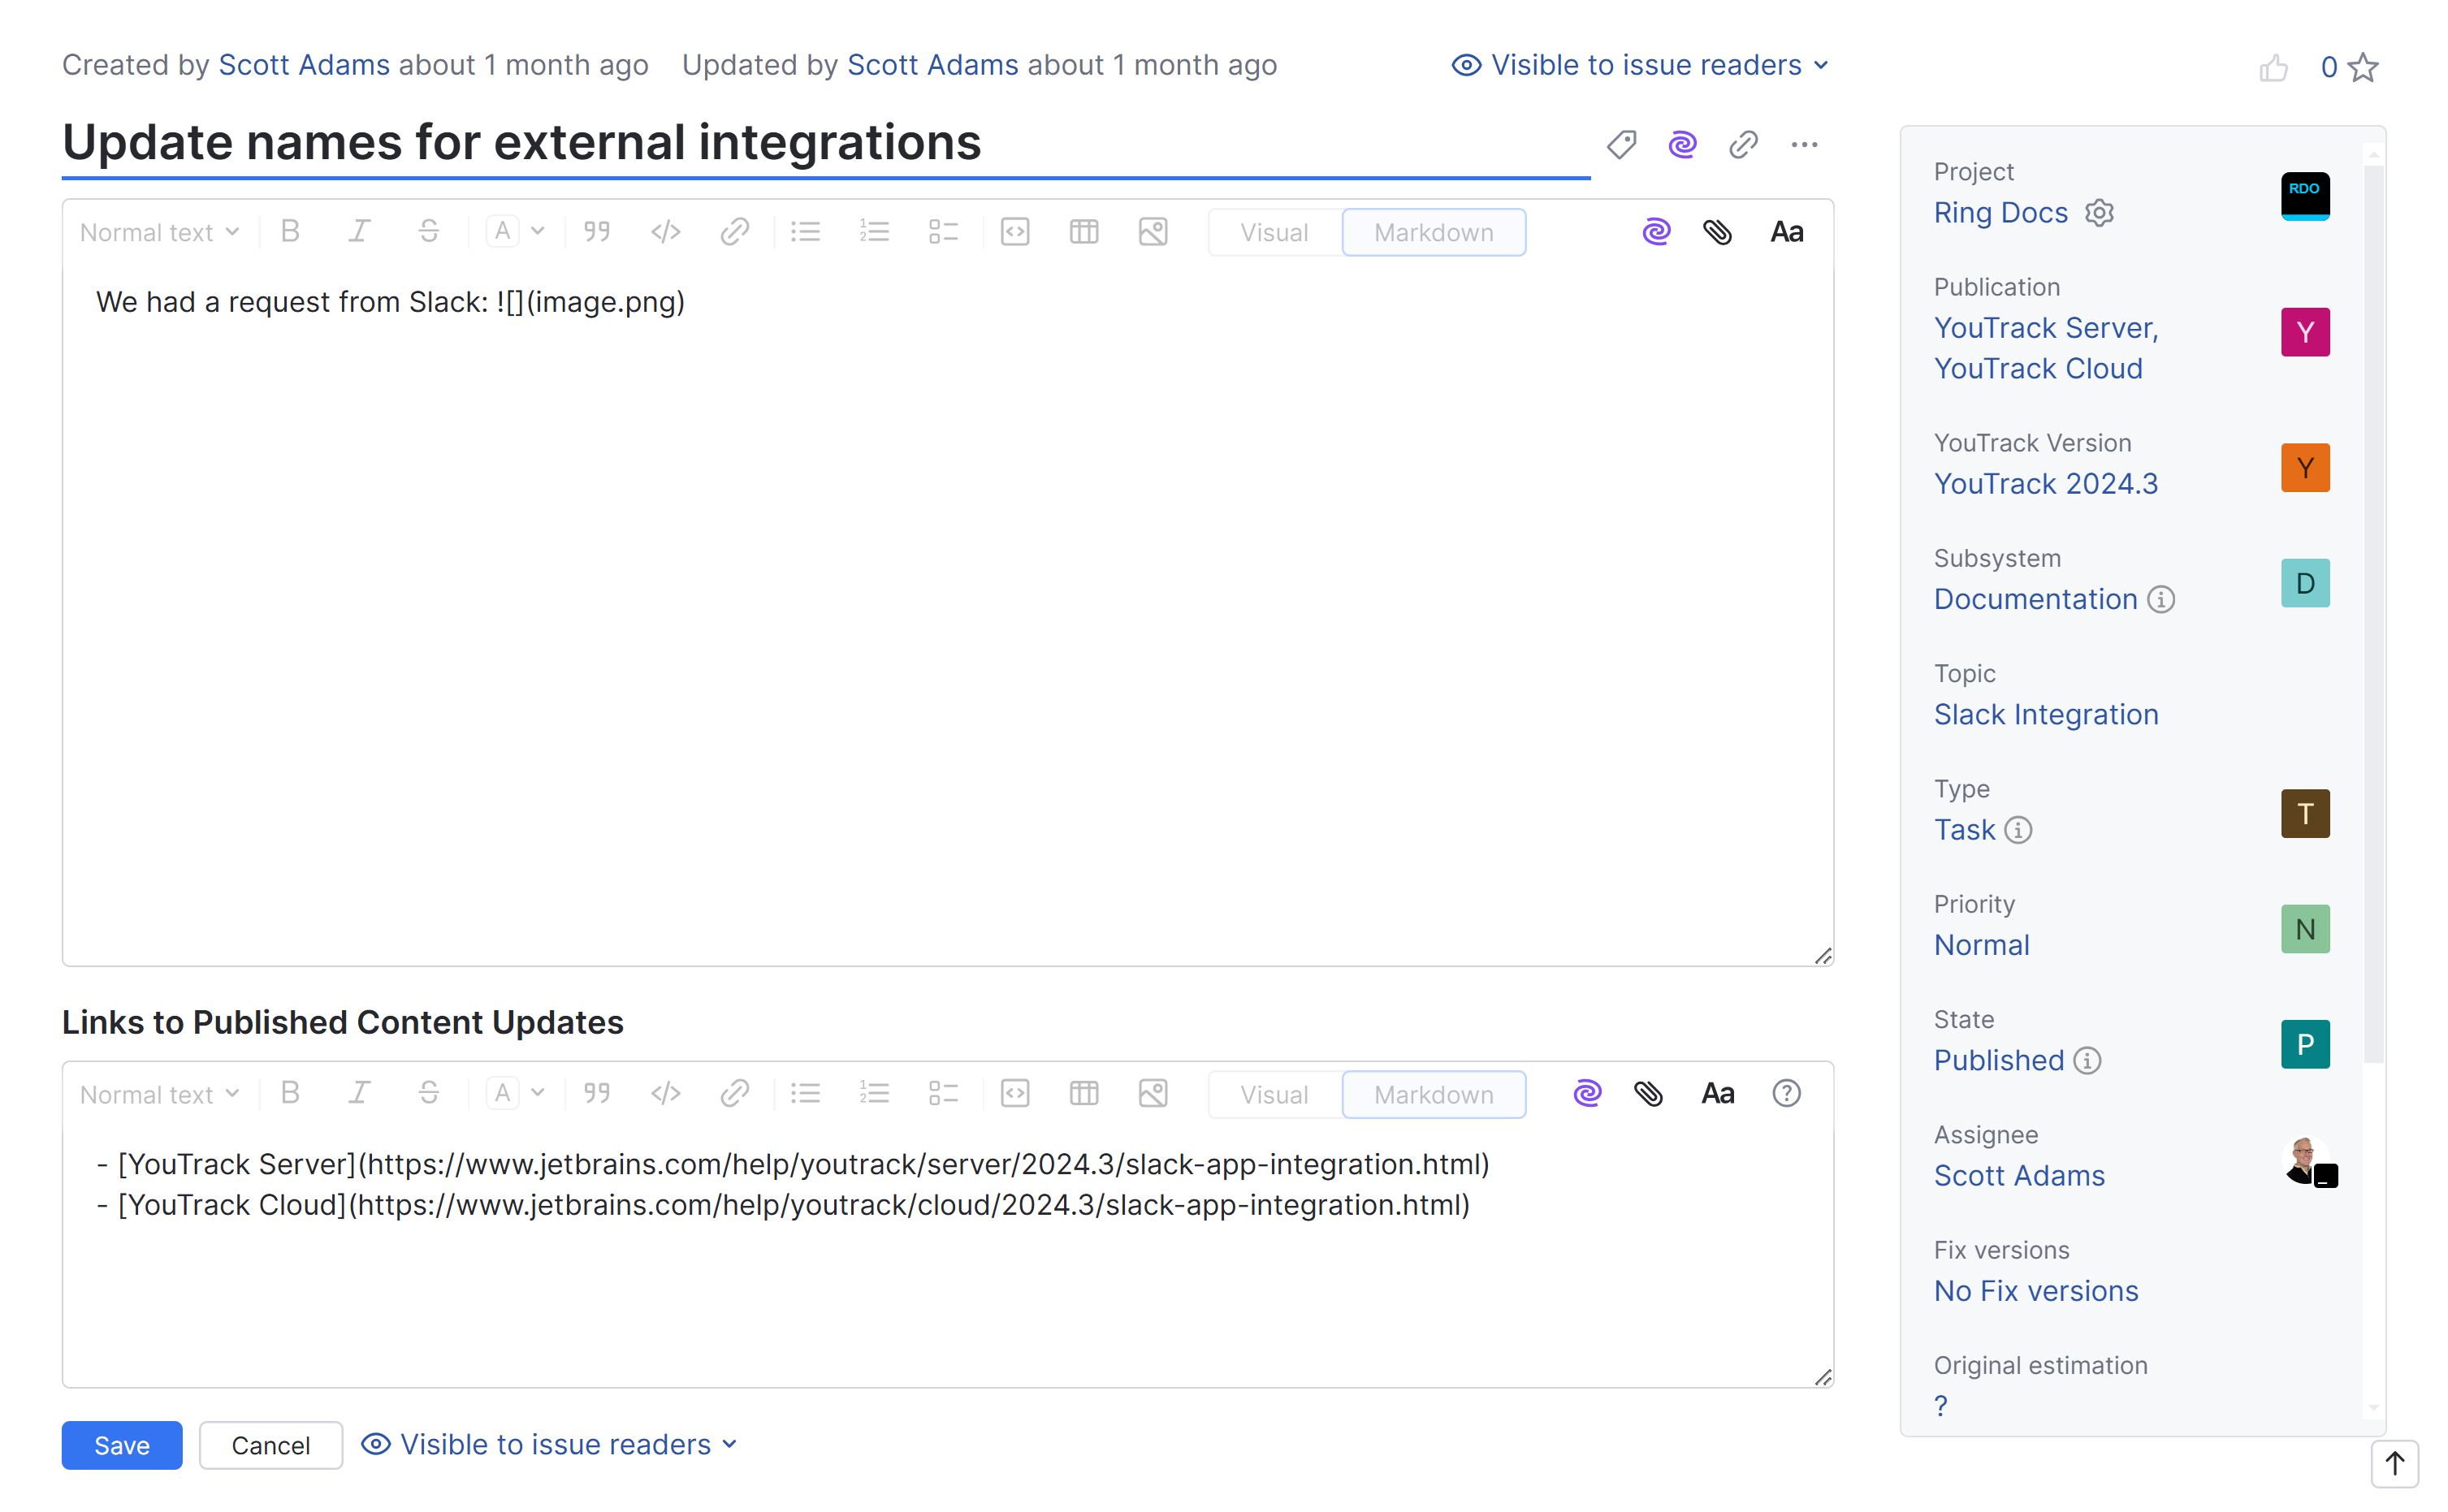The width and height of the screenshot is (2448, 1512).
Task: Open the more options menu beside the title
Action: point(1804,144)
